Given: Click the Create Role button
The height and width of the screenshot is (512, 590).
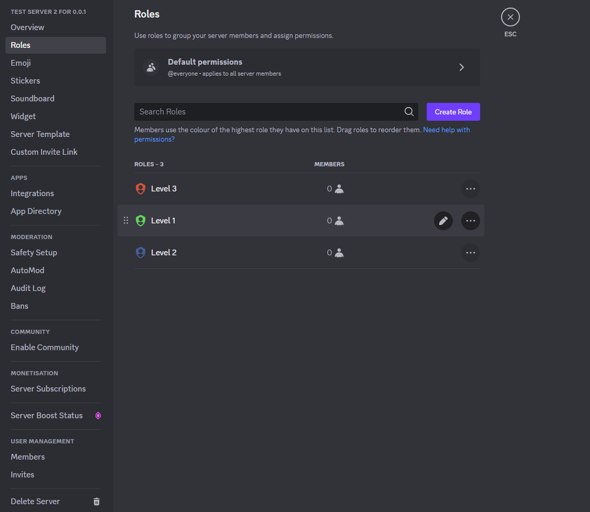Looking at the screenshot, I should click(453, 112).
